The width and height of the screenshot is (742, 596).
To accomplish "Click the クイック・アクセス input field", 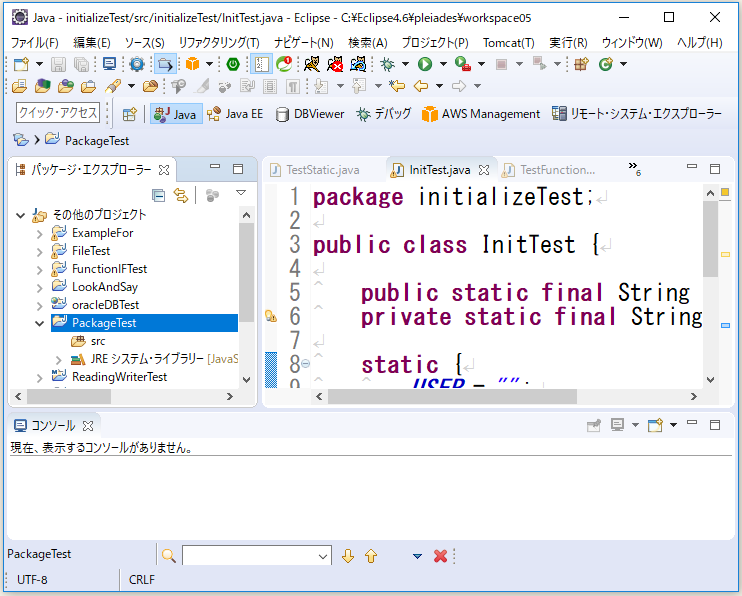I will point(58,113).
